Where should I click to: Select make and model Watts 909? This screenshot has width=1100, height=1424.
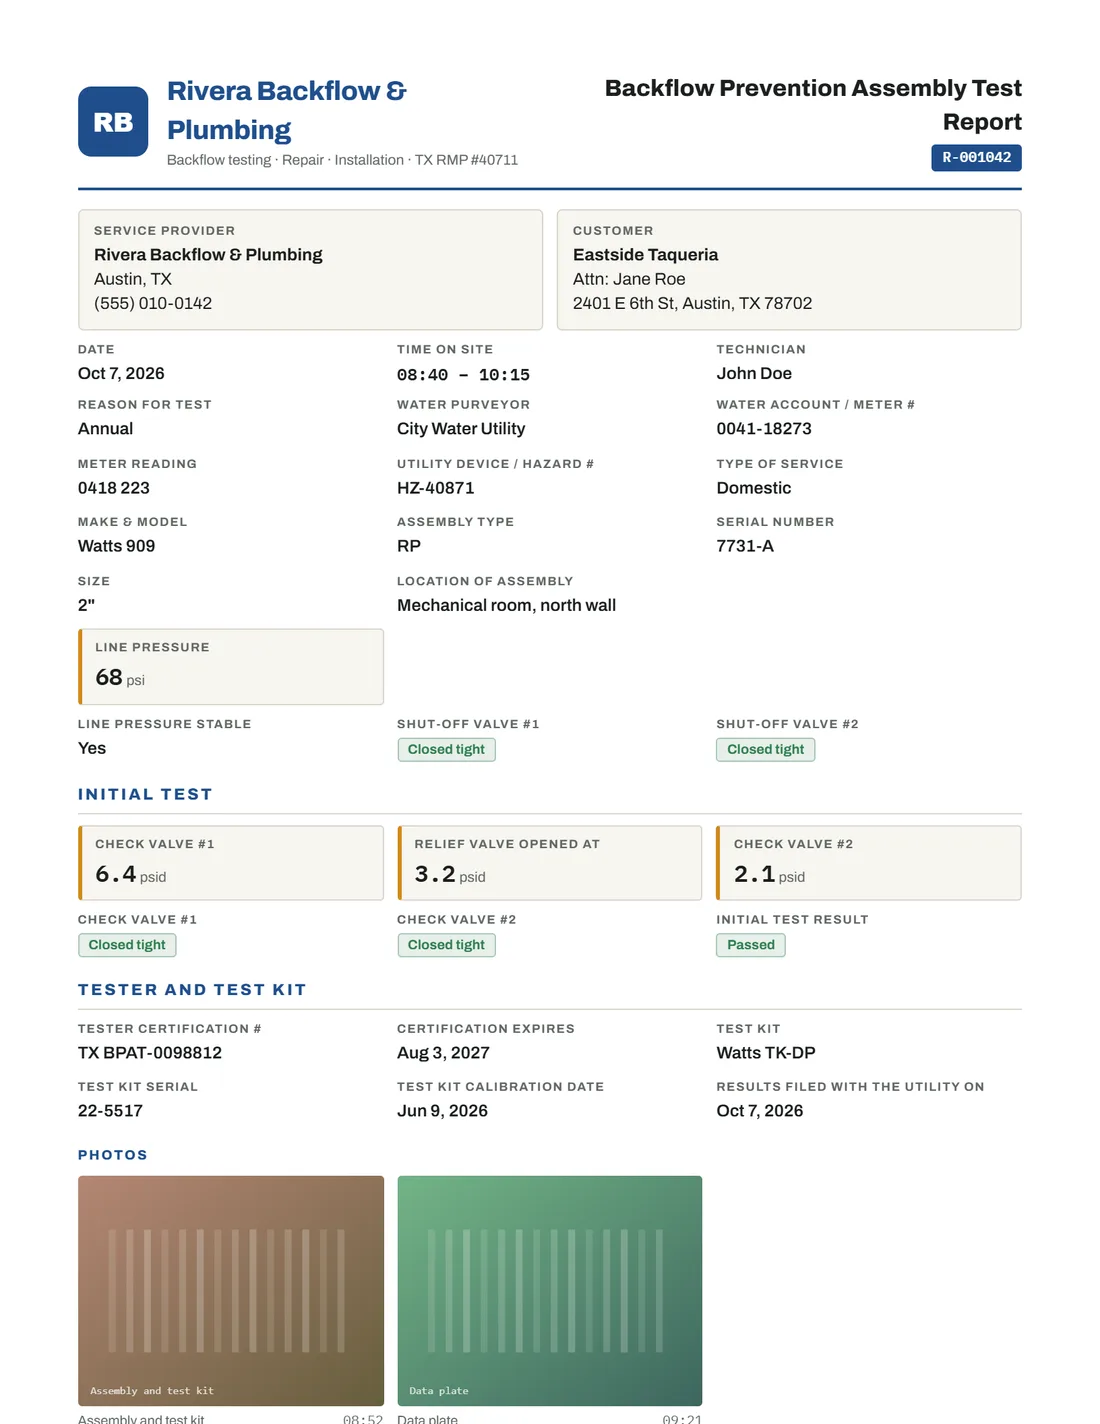pyautogui.click(x=116, y=546)
